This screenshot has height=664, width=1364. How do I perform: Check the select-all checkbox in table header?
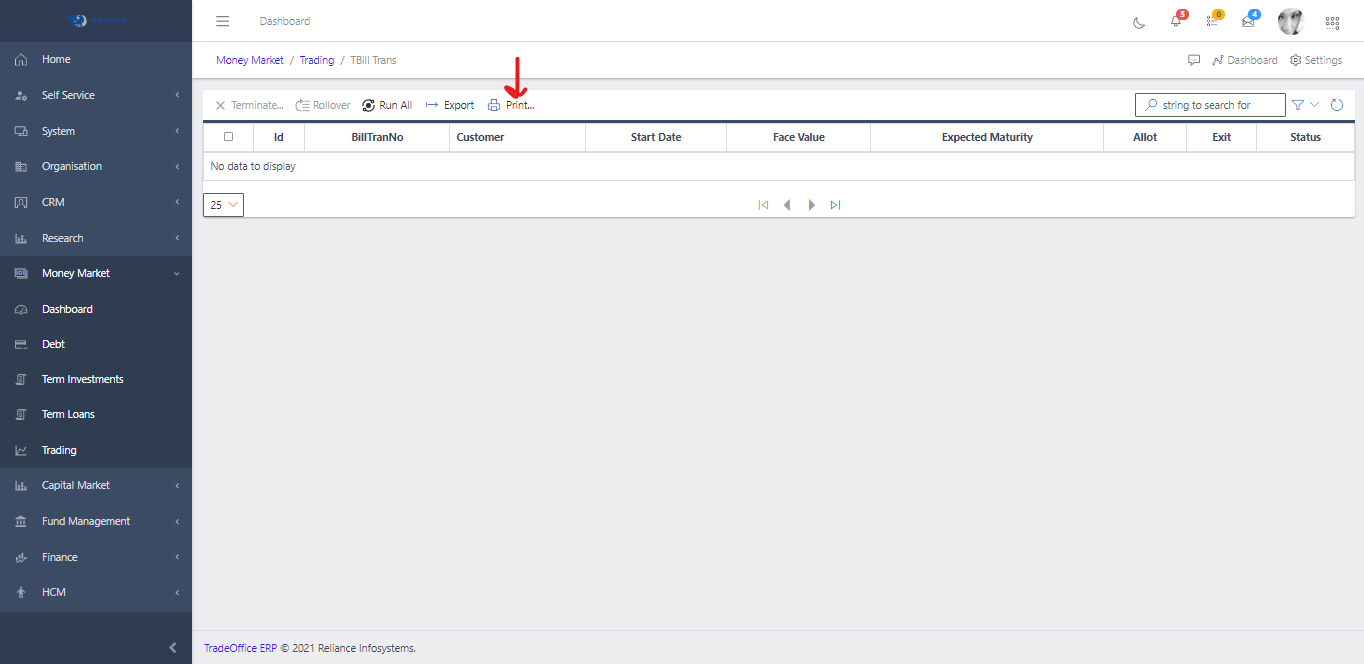pos(228,137)
